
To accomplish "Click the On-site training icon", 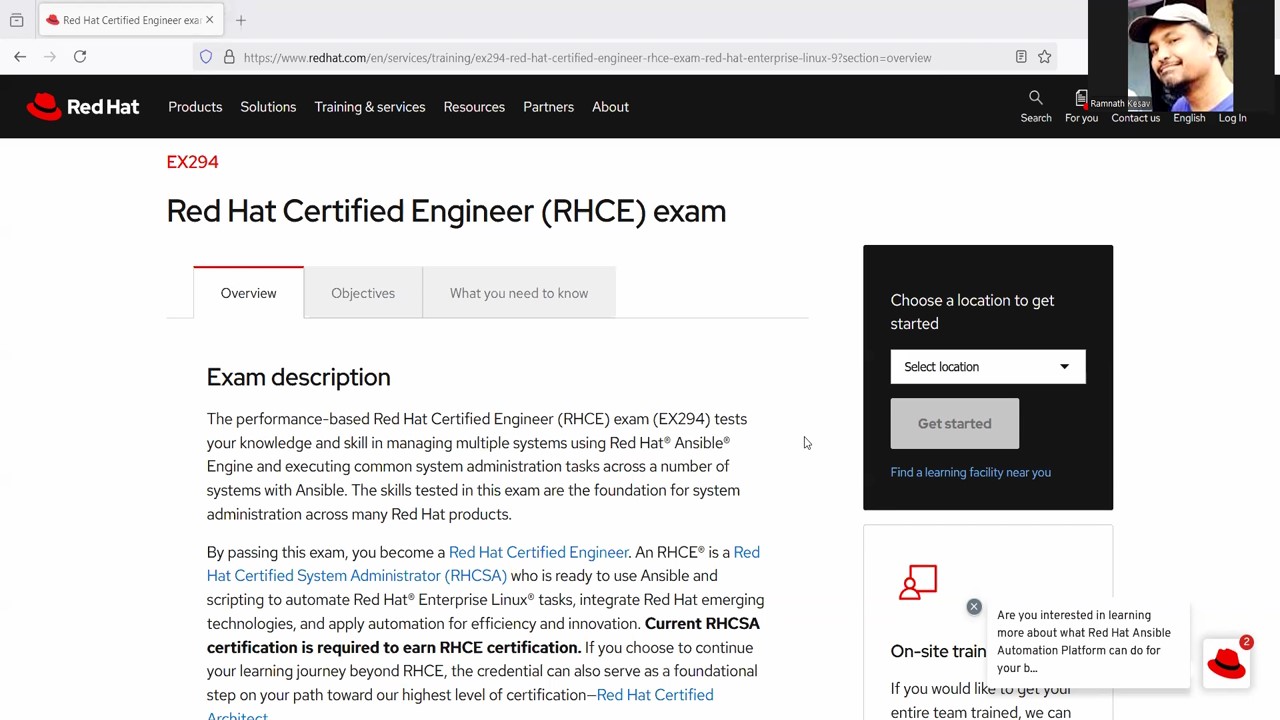I will 918,582.
